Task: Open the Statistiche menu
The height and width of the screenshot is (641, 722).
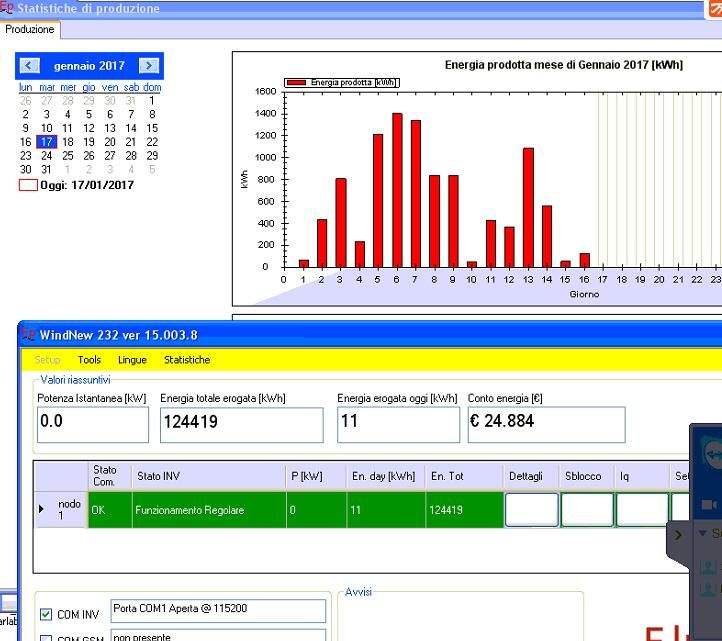Action: coord(187,360)
